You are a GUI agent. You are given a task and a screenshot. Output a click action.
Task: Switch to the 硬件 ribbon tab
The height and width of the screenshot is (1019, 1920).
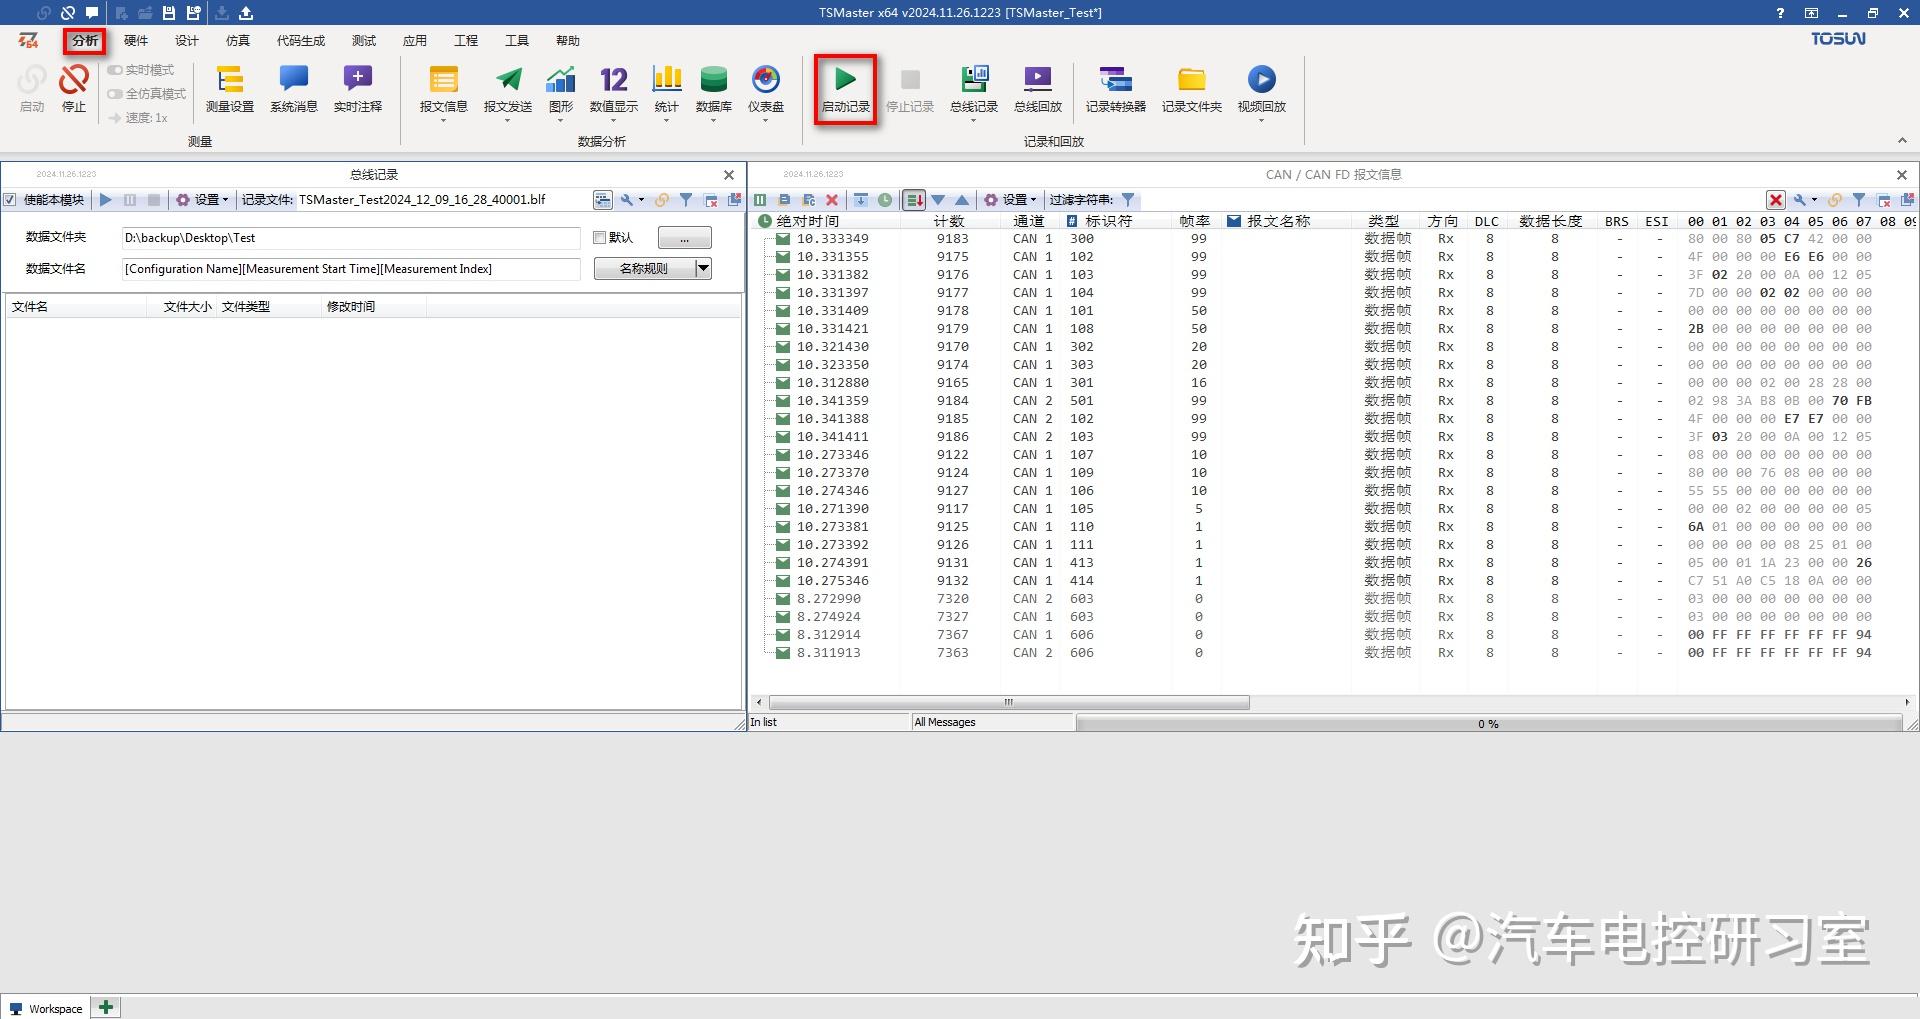click(x=136, y=40)
